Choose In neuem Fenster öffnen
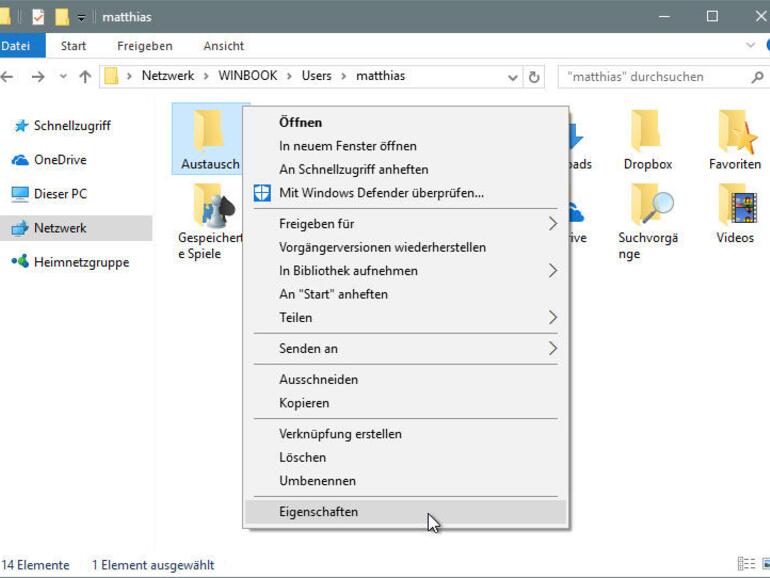 pyautogui.click(x=406, y=146)
